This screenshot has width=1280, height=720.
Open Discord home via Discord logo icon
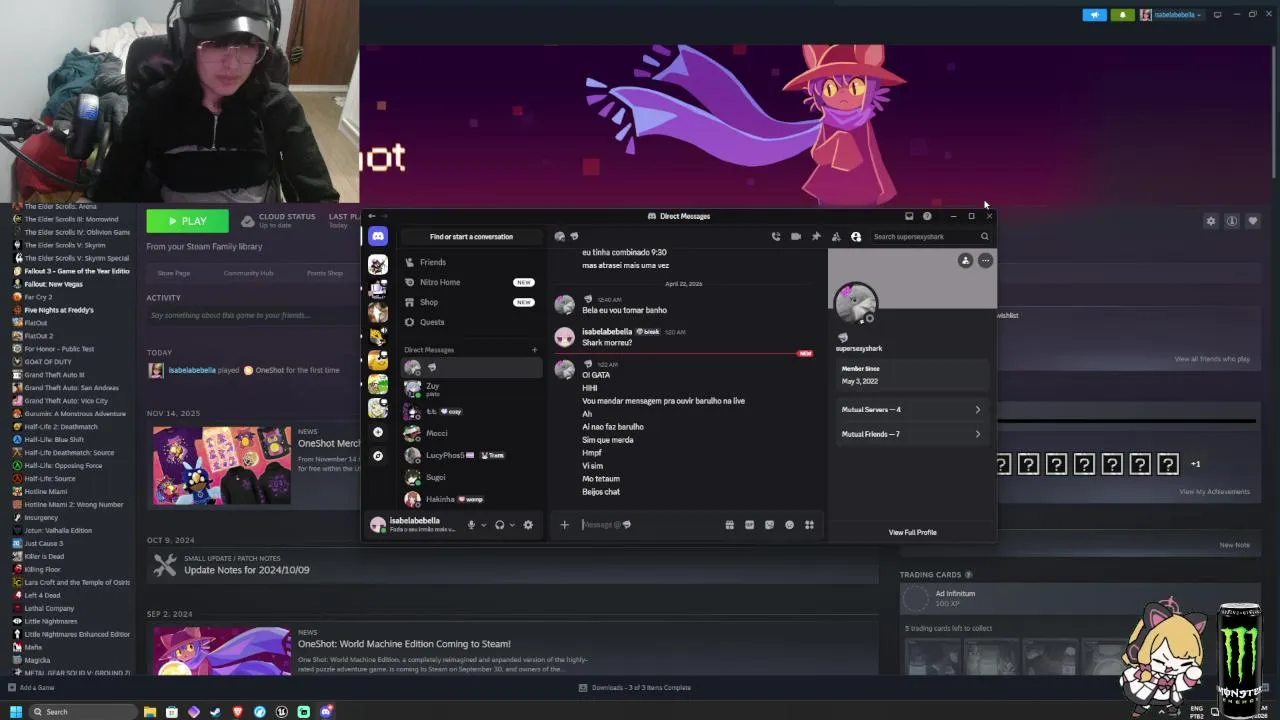(378, 237)
